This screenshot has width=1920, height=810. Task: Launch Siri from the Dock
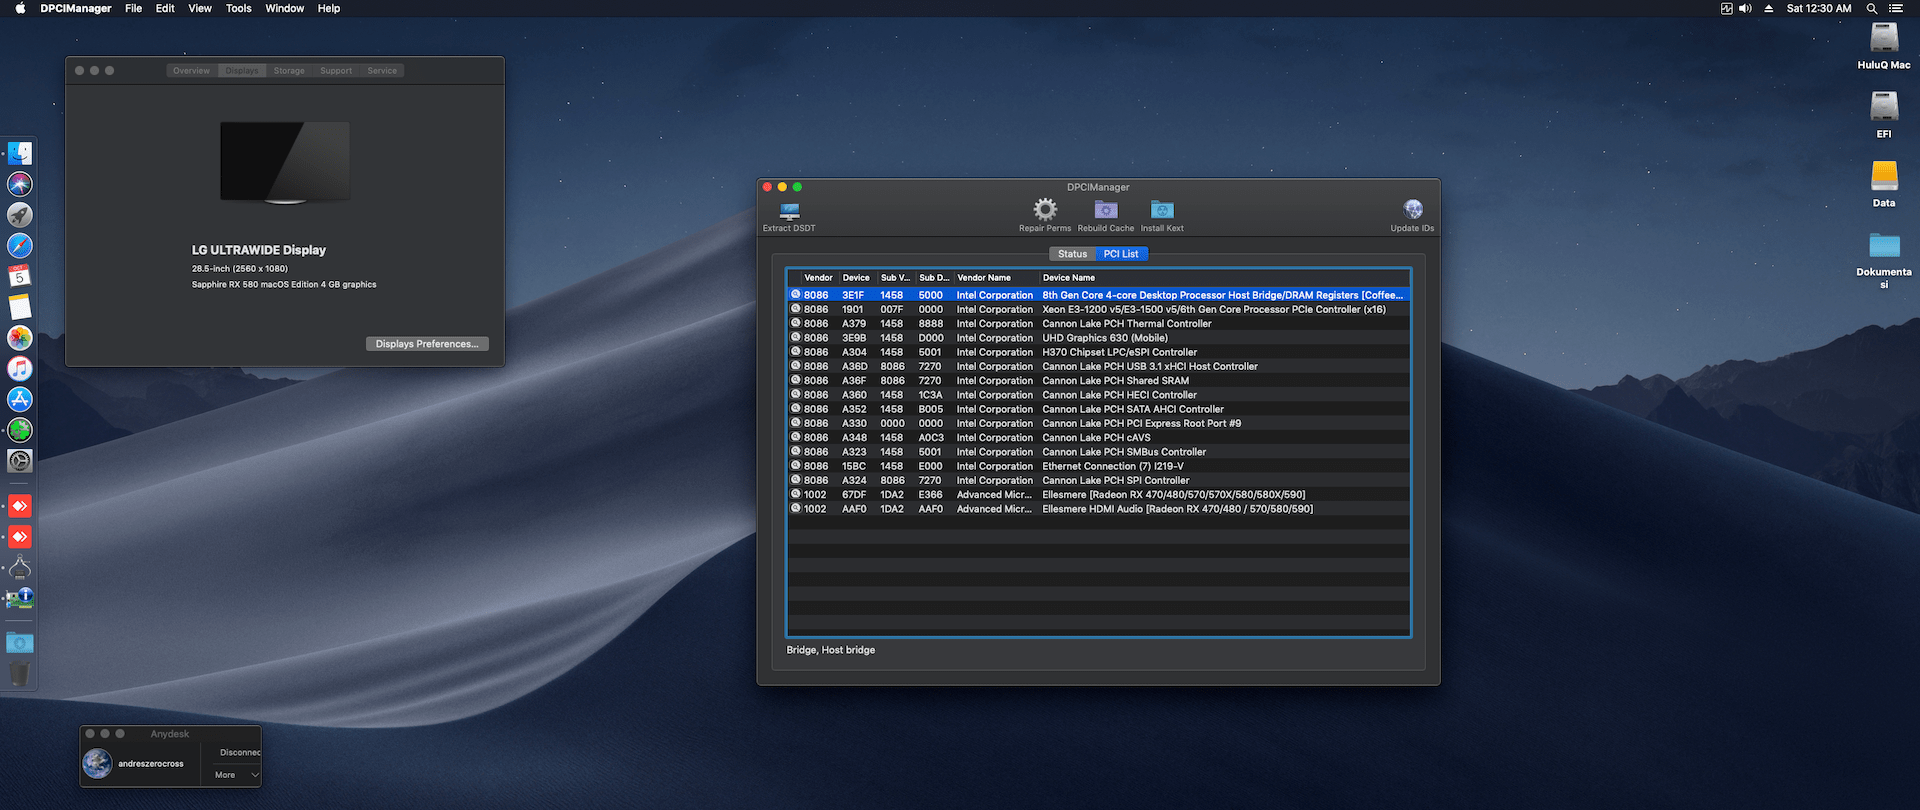coord(20,184)
